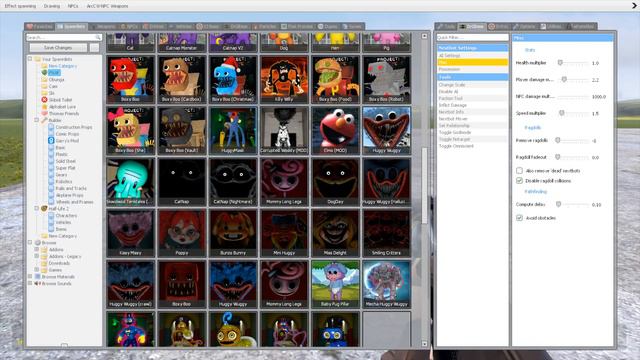Click the spawn grid scrollbar down arrow
The height and width of the screenshot is (360, 640).
click(x=424, y=344)
